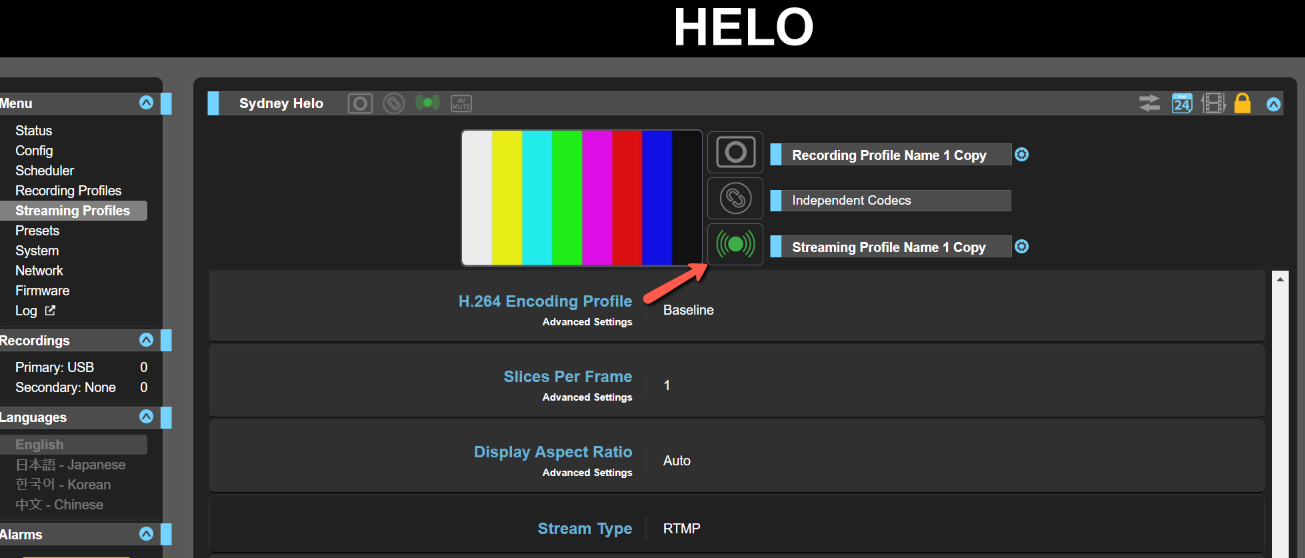Click the scrollbar up arrow of the settings list
Screen dimensions: 1305x558
pyautogui.click(x=1281, y=280)
